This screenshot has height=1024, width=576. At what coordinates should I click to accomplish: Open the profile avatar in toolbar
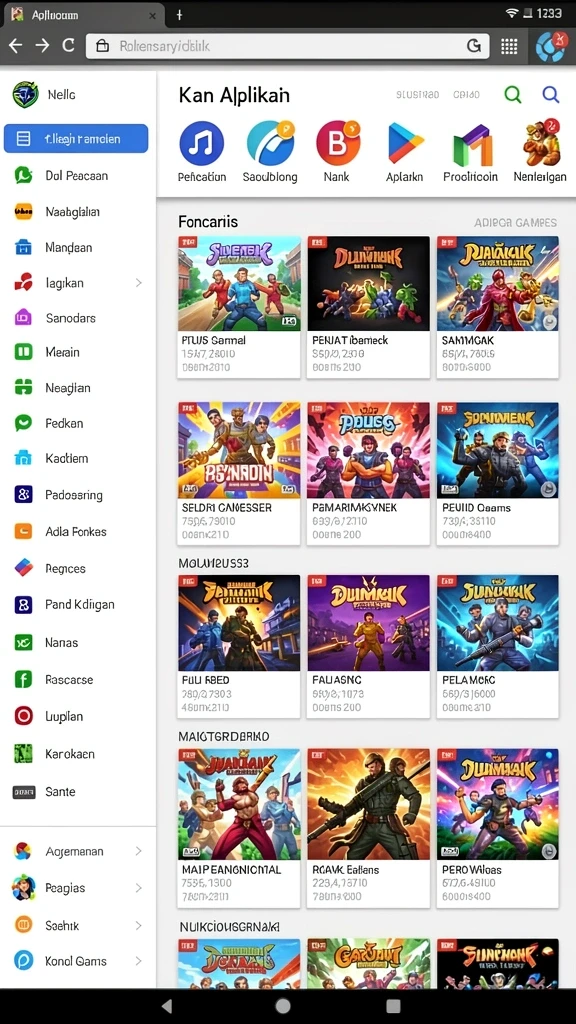point(550,46)
